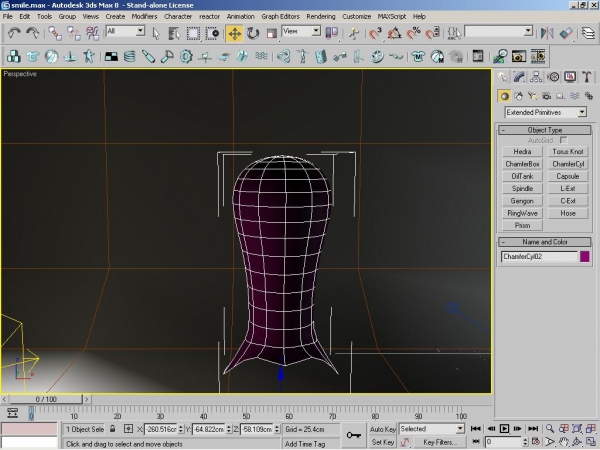The image size is (600, 450).
Task: Toggle the Percent Snap
Action: [x=413, y=33]
